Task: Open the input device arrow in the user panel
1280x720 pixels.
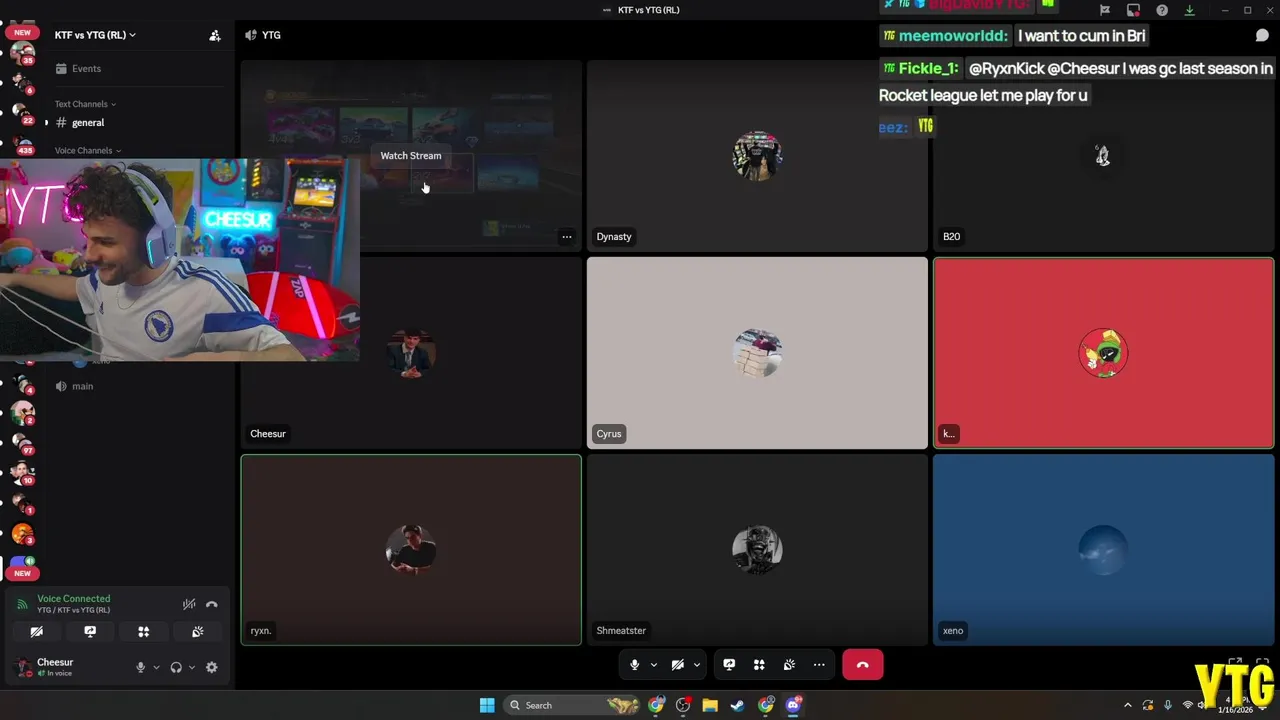Action: pos(156,667)
